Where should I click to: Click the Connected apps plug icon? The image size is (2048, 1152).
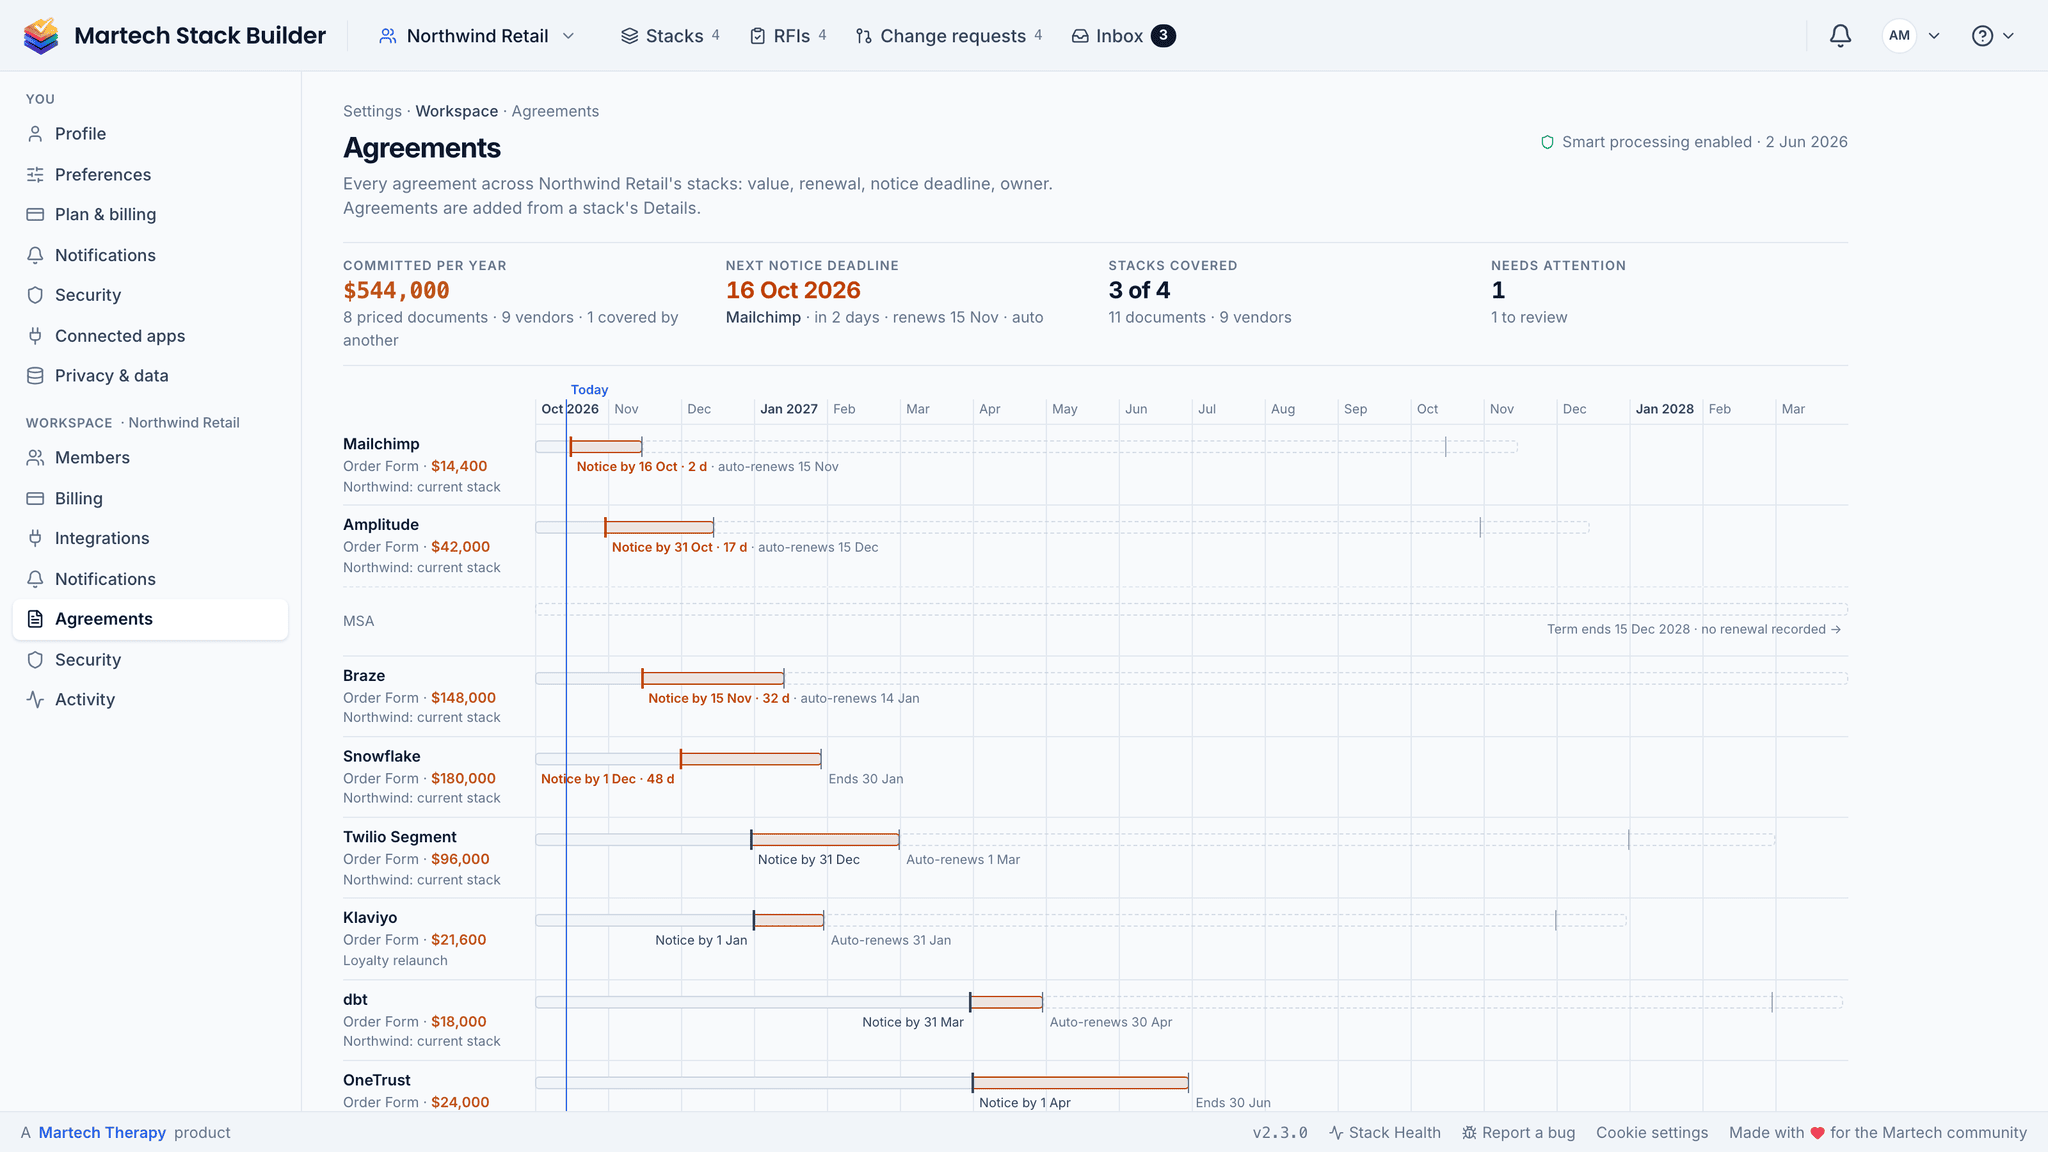35,336
